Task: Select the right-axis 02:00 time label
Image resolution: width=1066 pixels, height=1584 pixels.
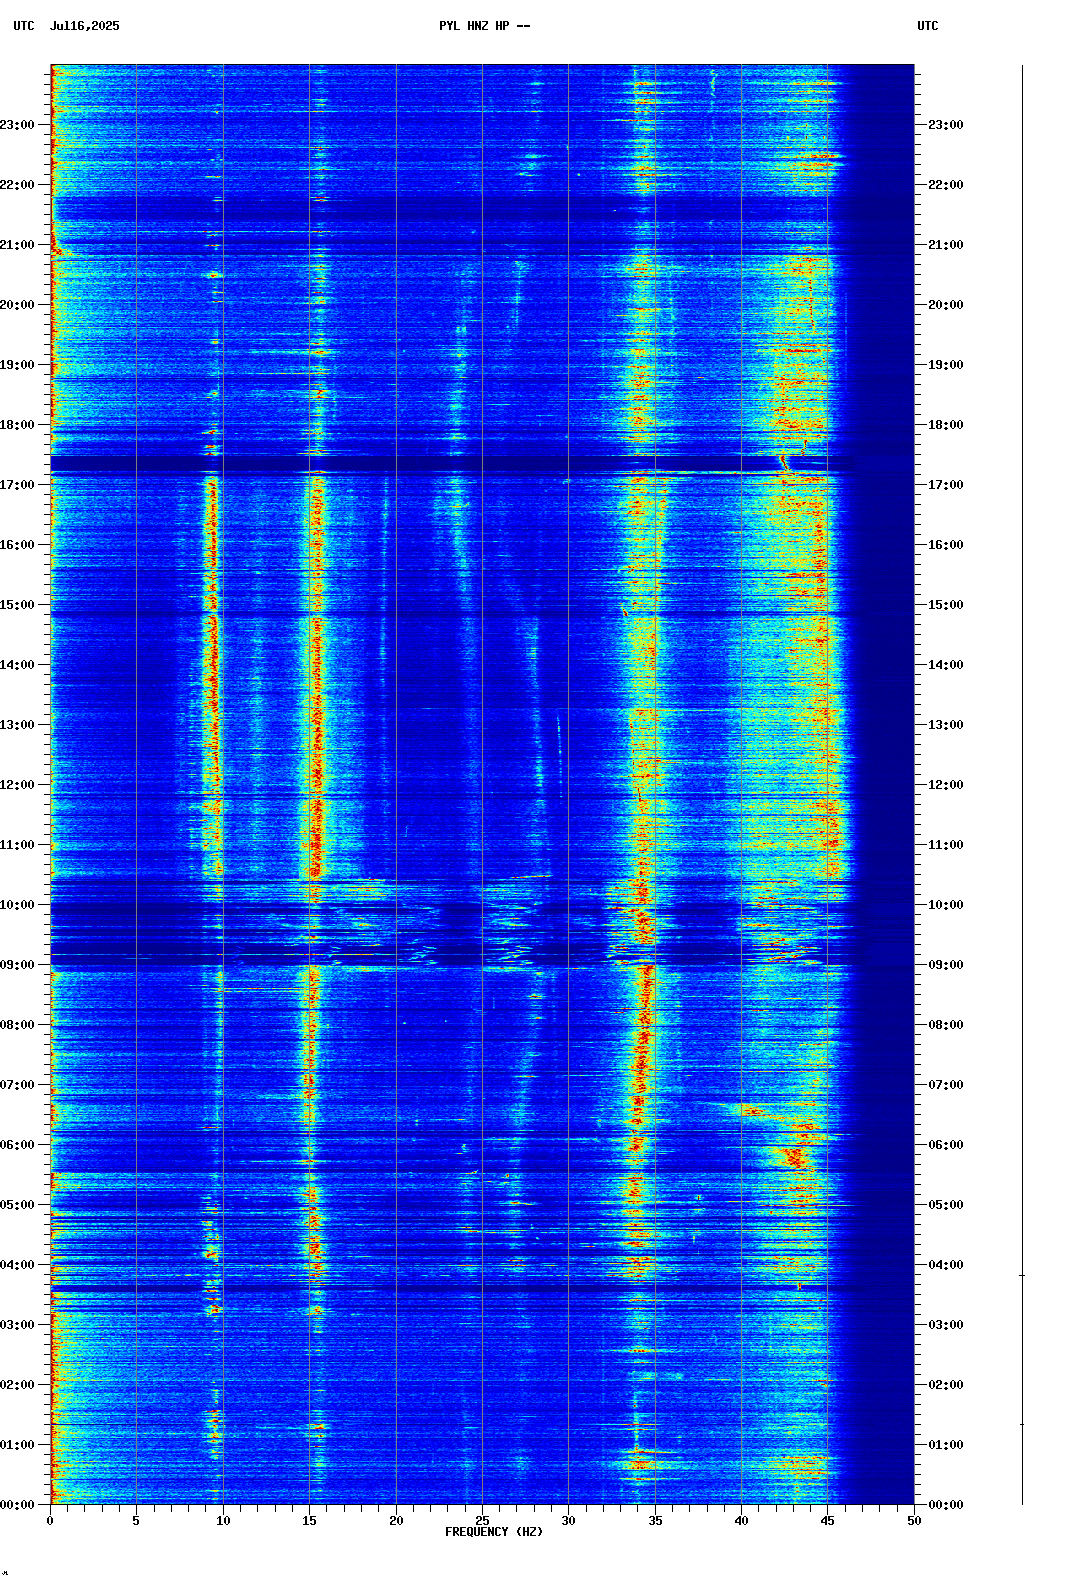Action: click(946, 1385)
